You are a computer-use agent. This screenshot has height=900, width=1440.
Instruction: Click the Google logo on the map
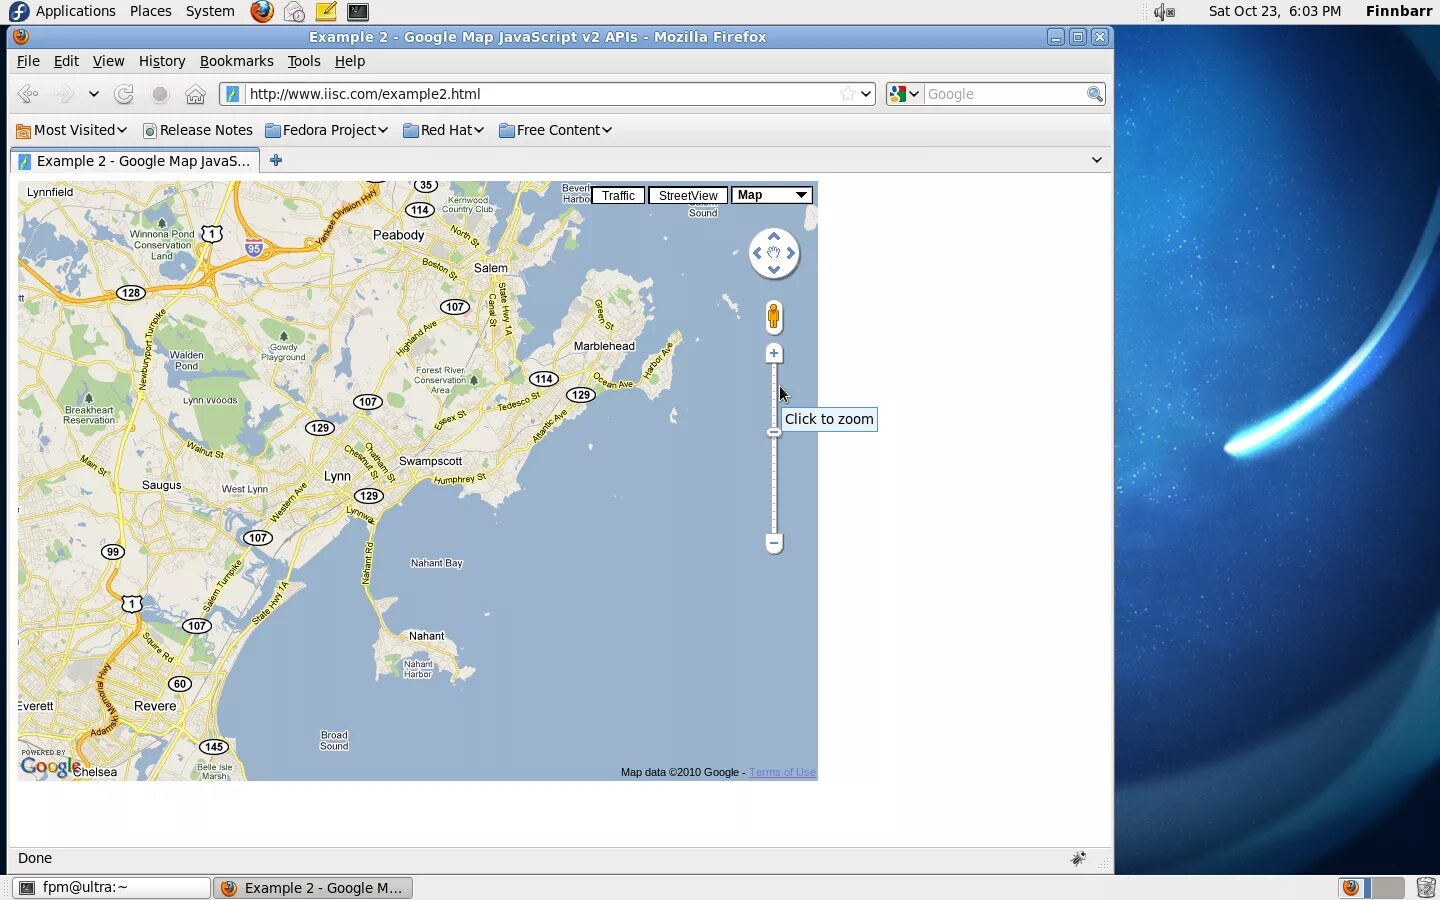pyautogui.click(x=50, y=766)
